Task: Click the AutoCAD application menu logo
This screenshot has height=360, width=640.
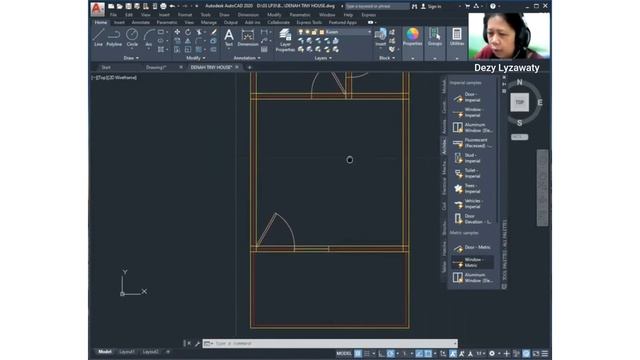Action: coord(97,9)
